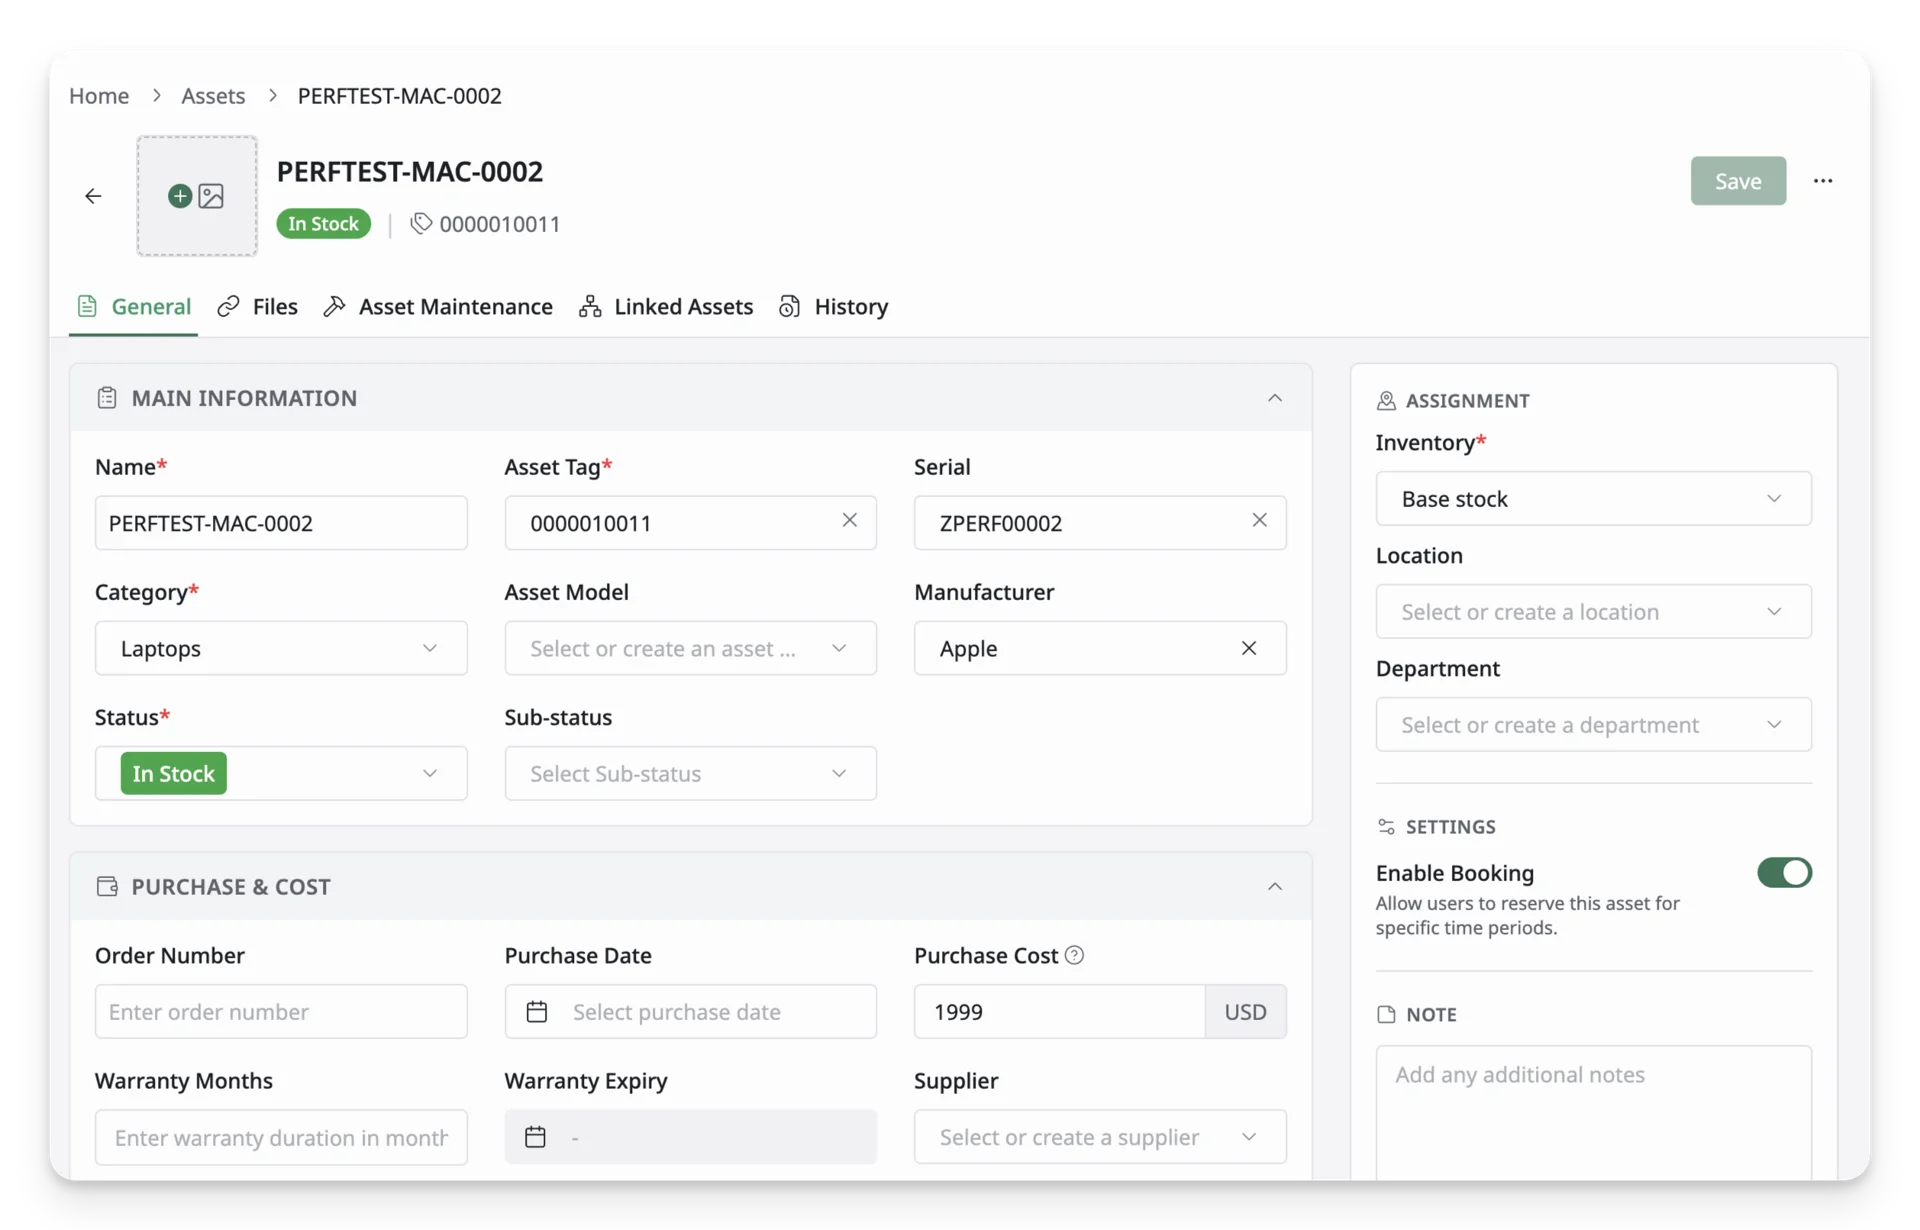Screen dimensions: 1920x1230
Task: Click the Purchase Cost help icon
Action: coord(1074,955)
